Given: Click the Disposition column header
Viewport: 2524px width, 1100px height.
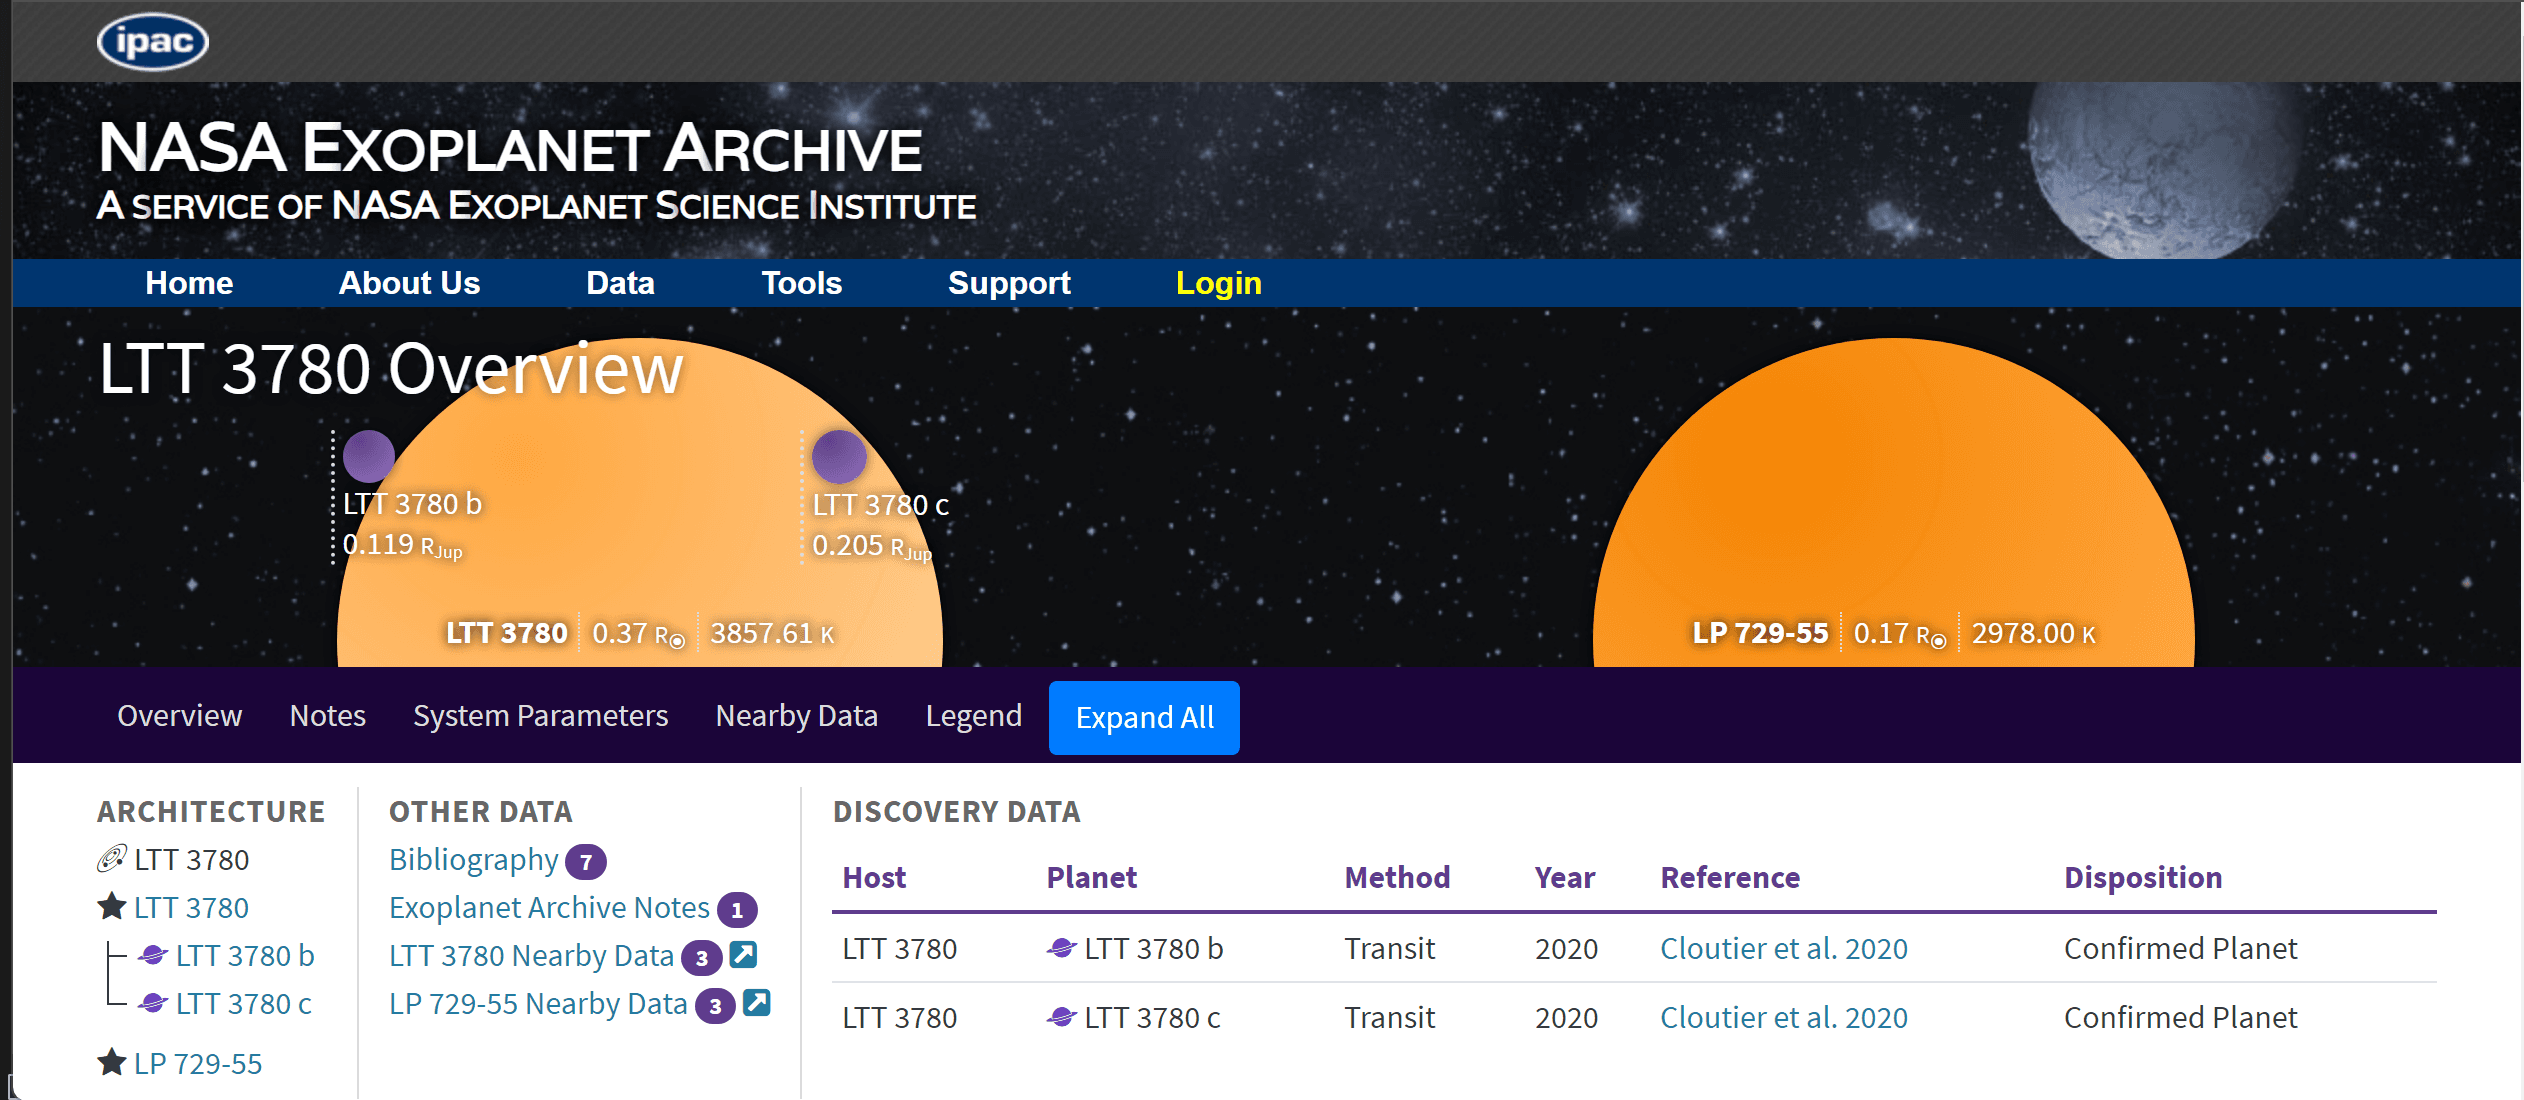Looking at the screenshot, I should pyautogui.click(x=2143, y=878).
